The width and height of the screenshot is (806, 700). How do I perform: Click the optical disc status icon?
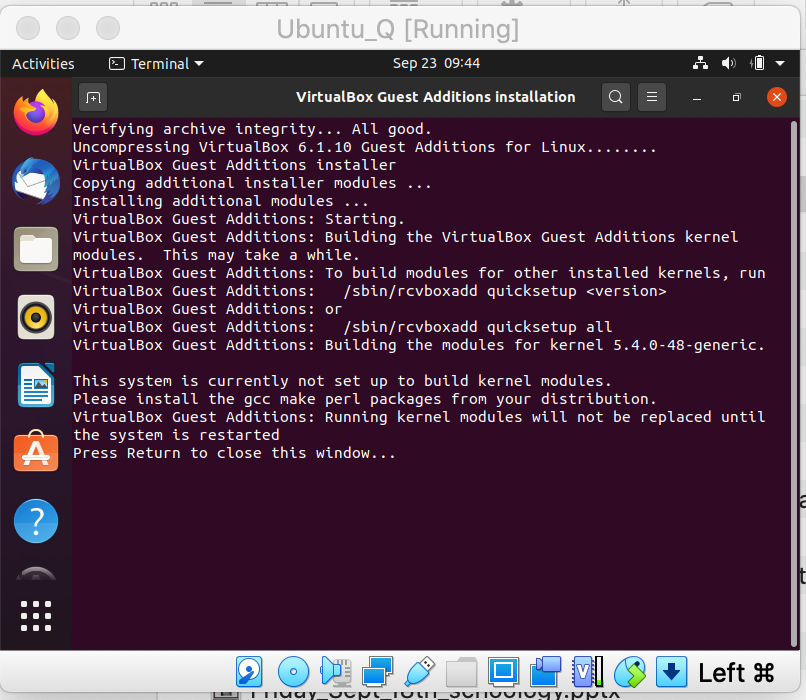tap(293, 671)
